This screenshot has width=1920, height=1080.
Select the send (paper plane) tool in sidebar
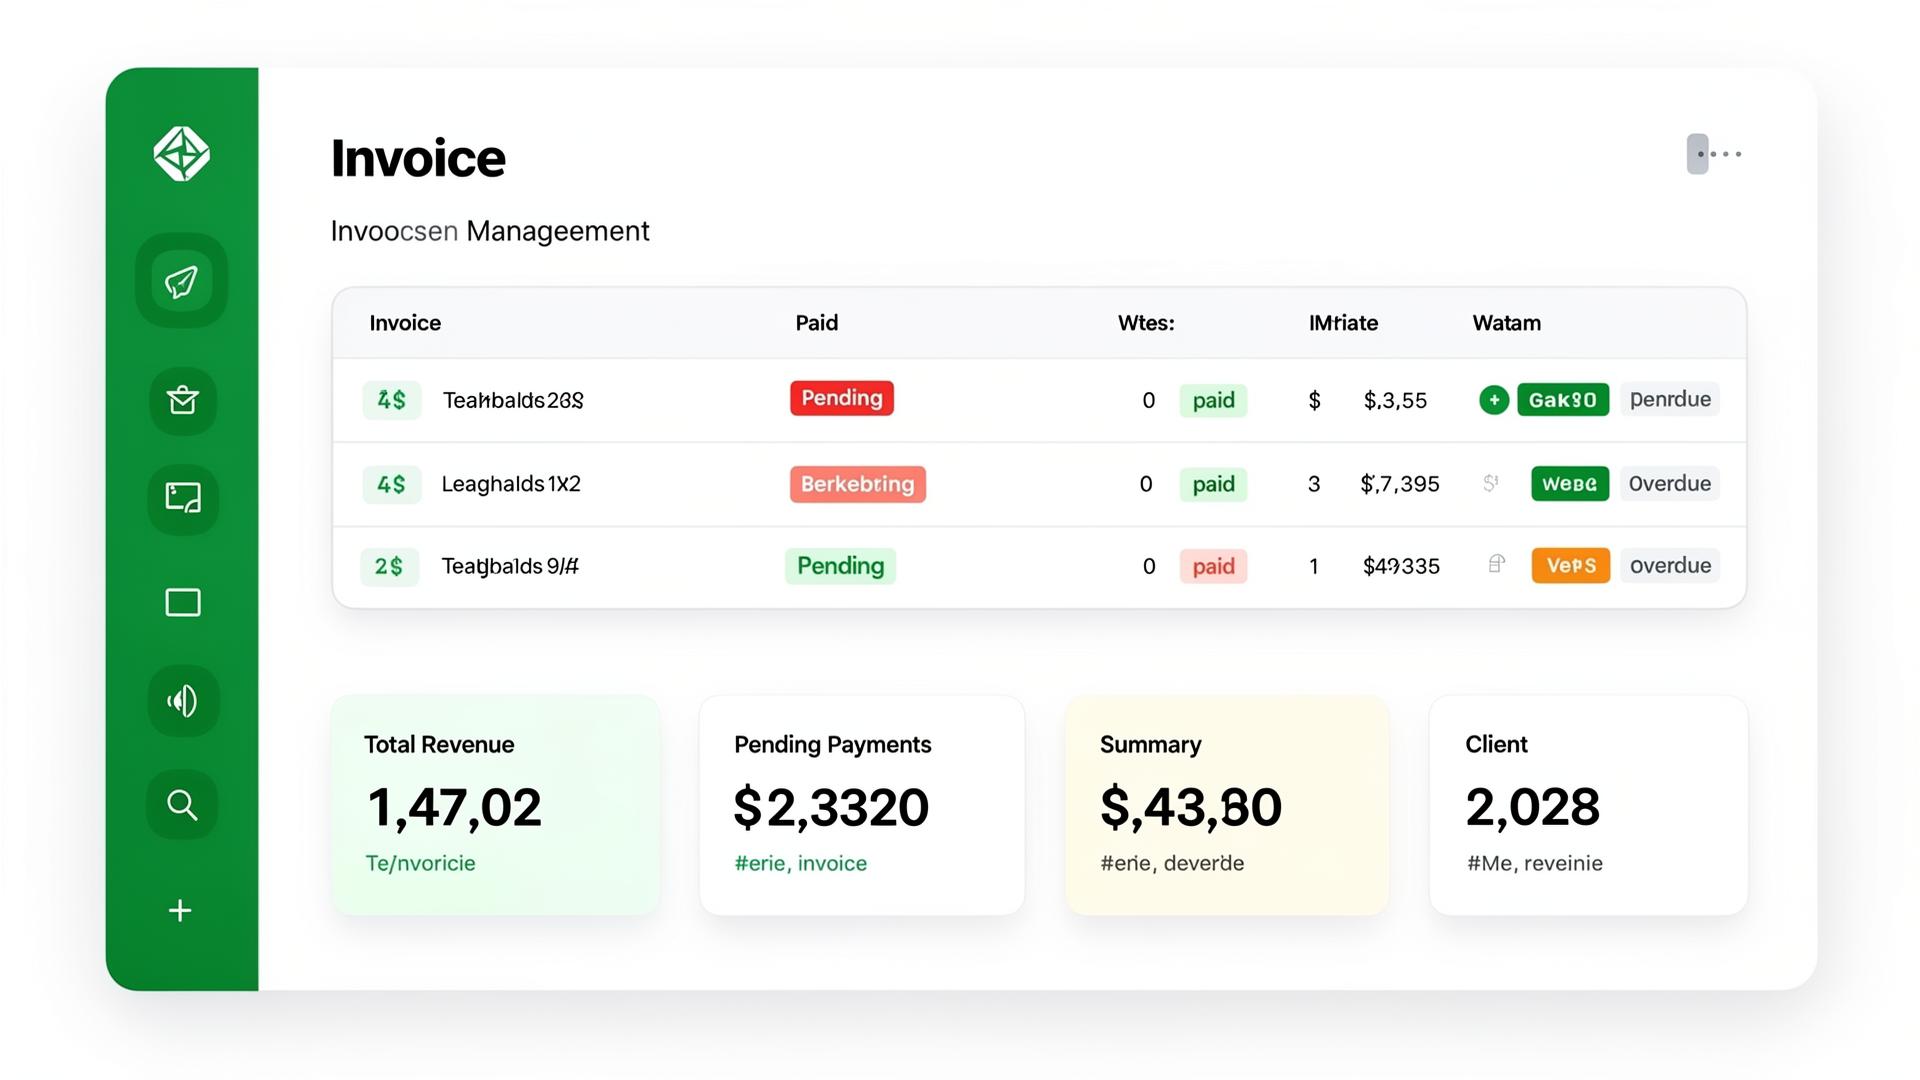point(182,281)
